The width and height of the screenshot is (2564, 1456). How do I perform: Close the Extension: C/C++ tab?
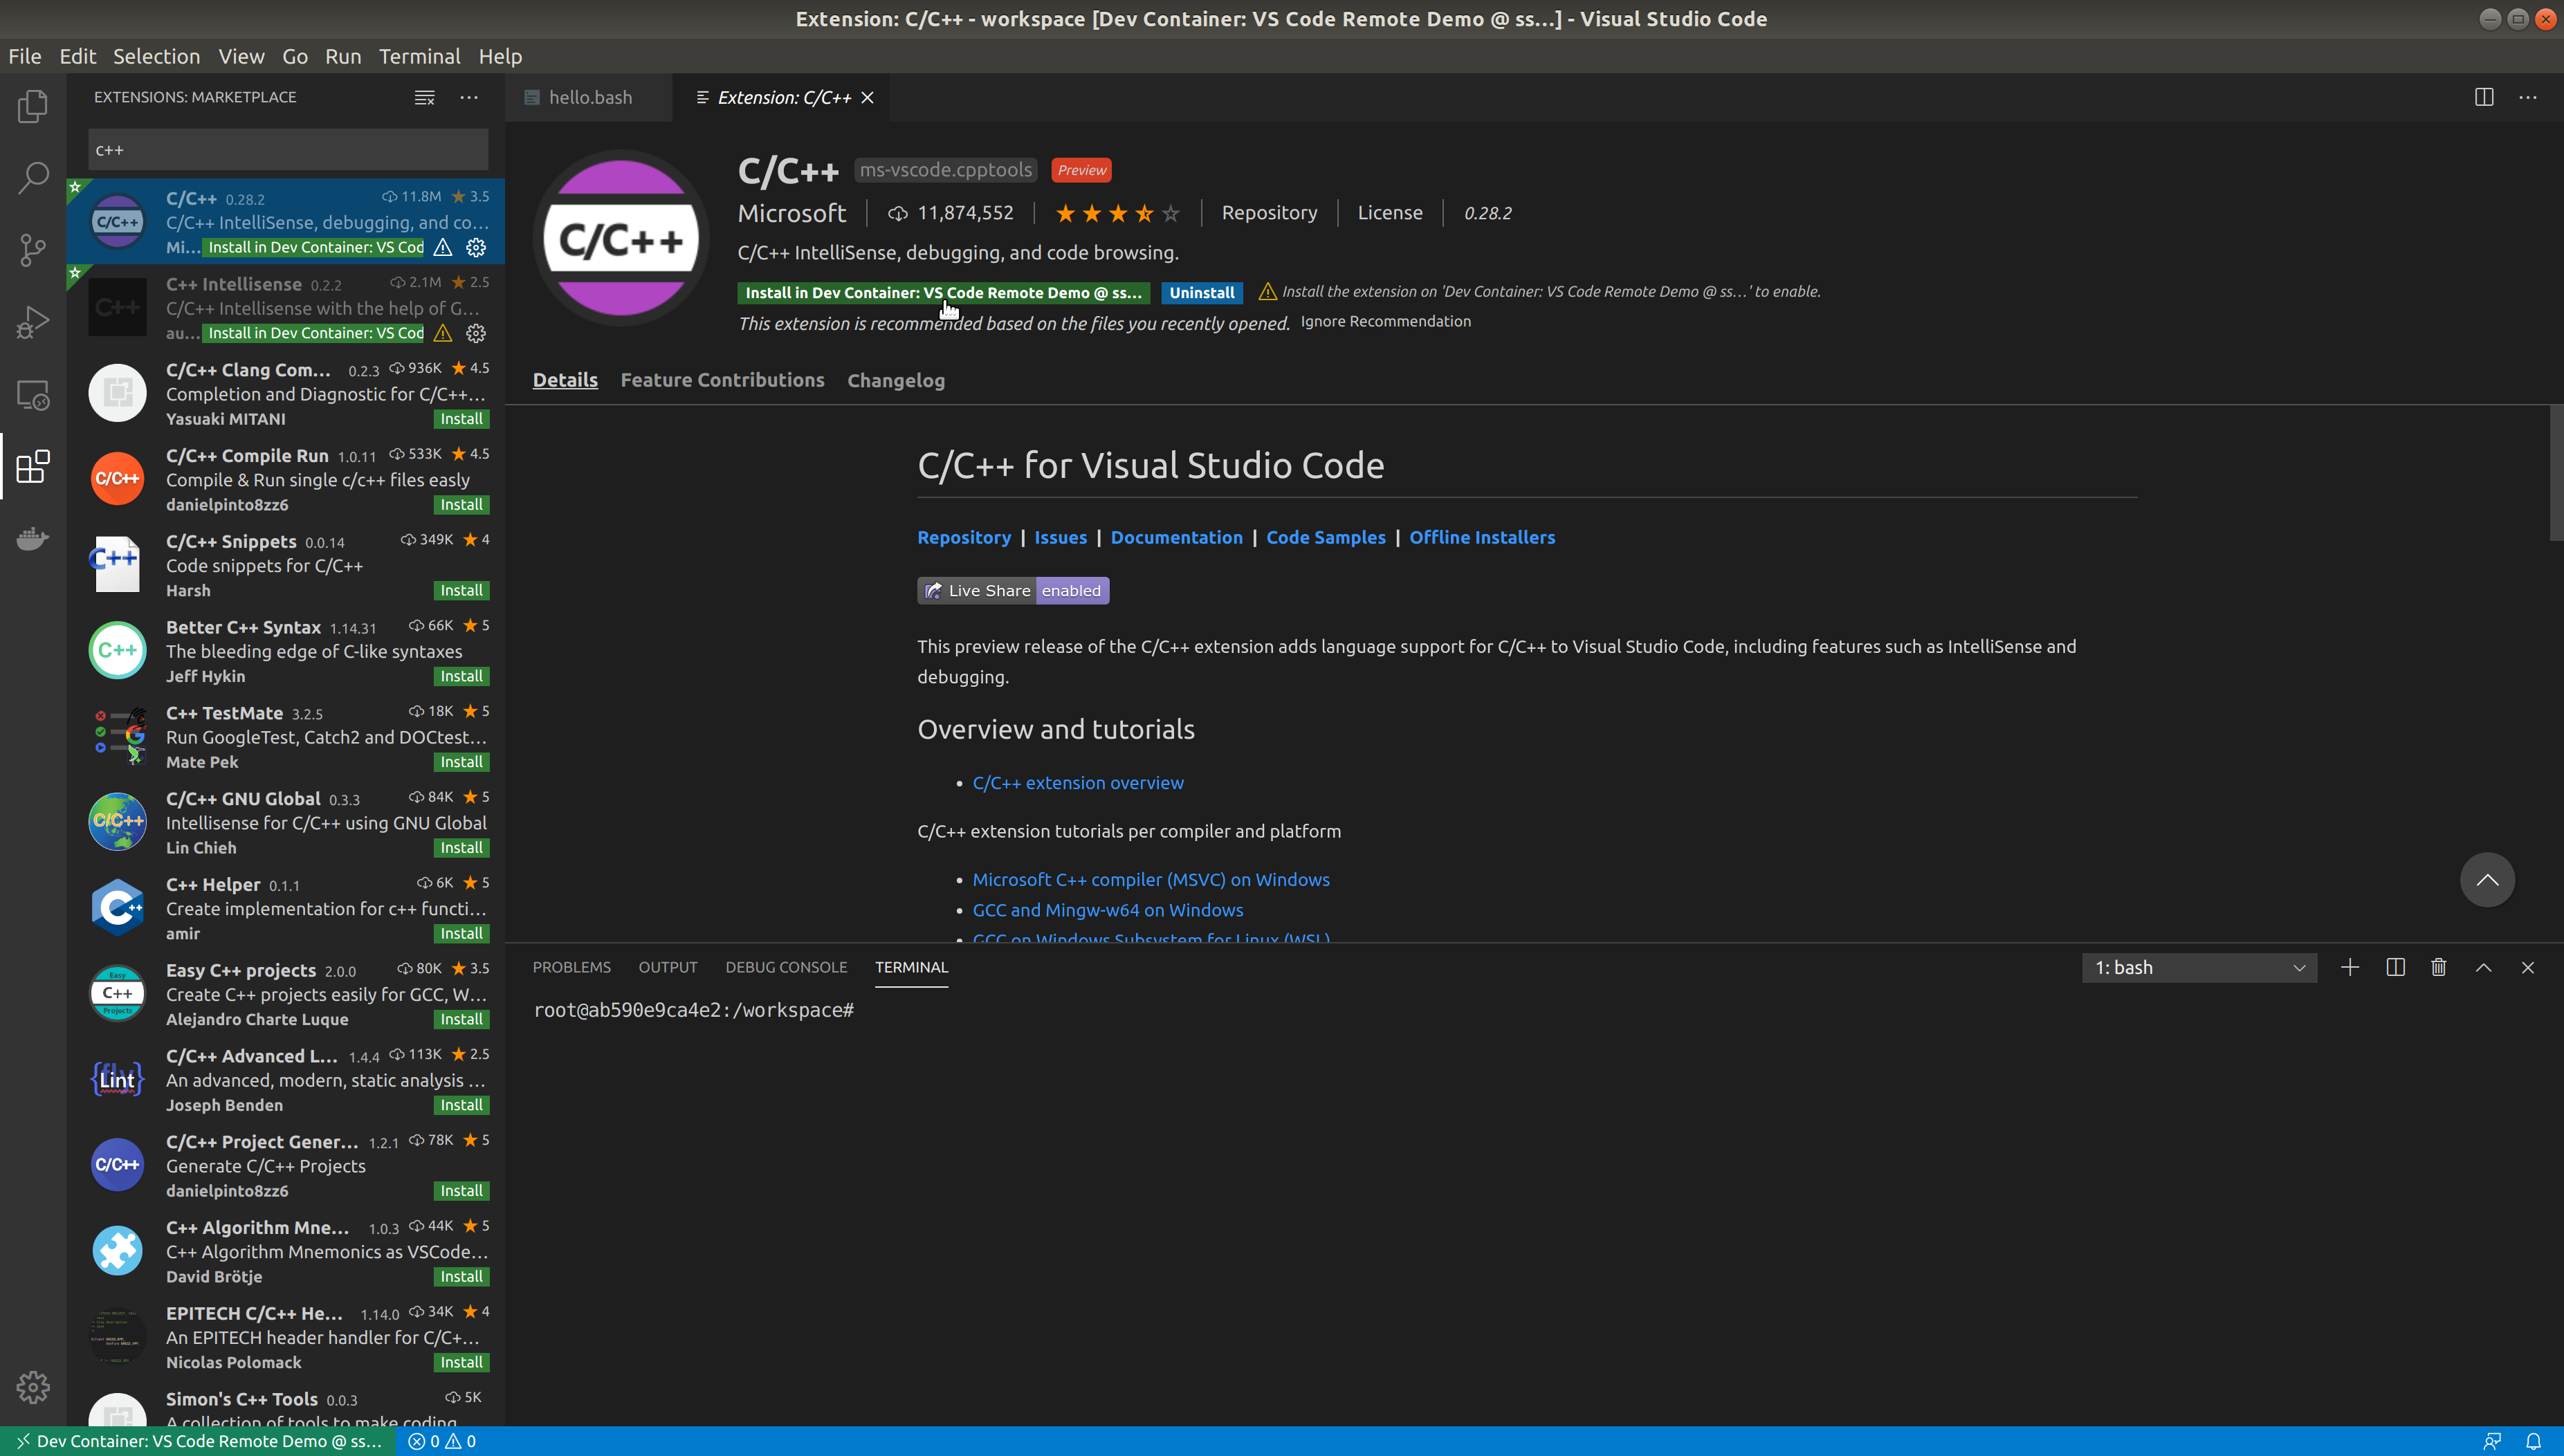pyautogui.click(x=868, y=97)
